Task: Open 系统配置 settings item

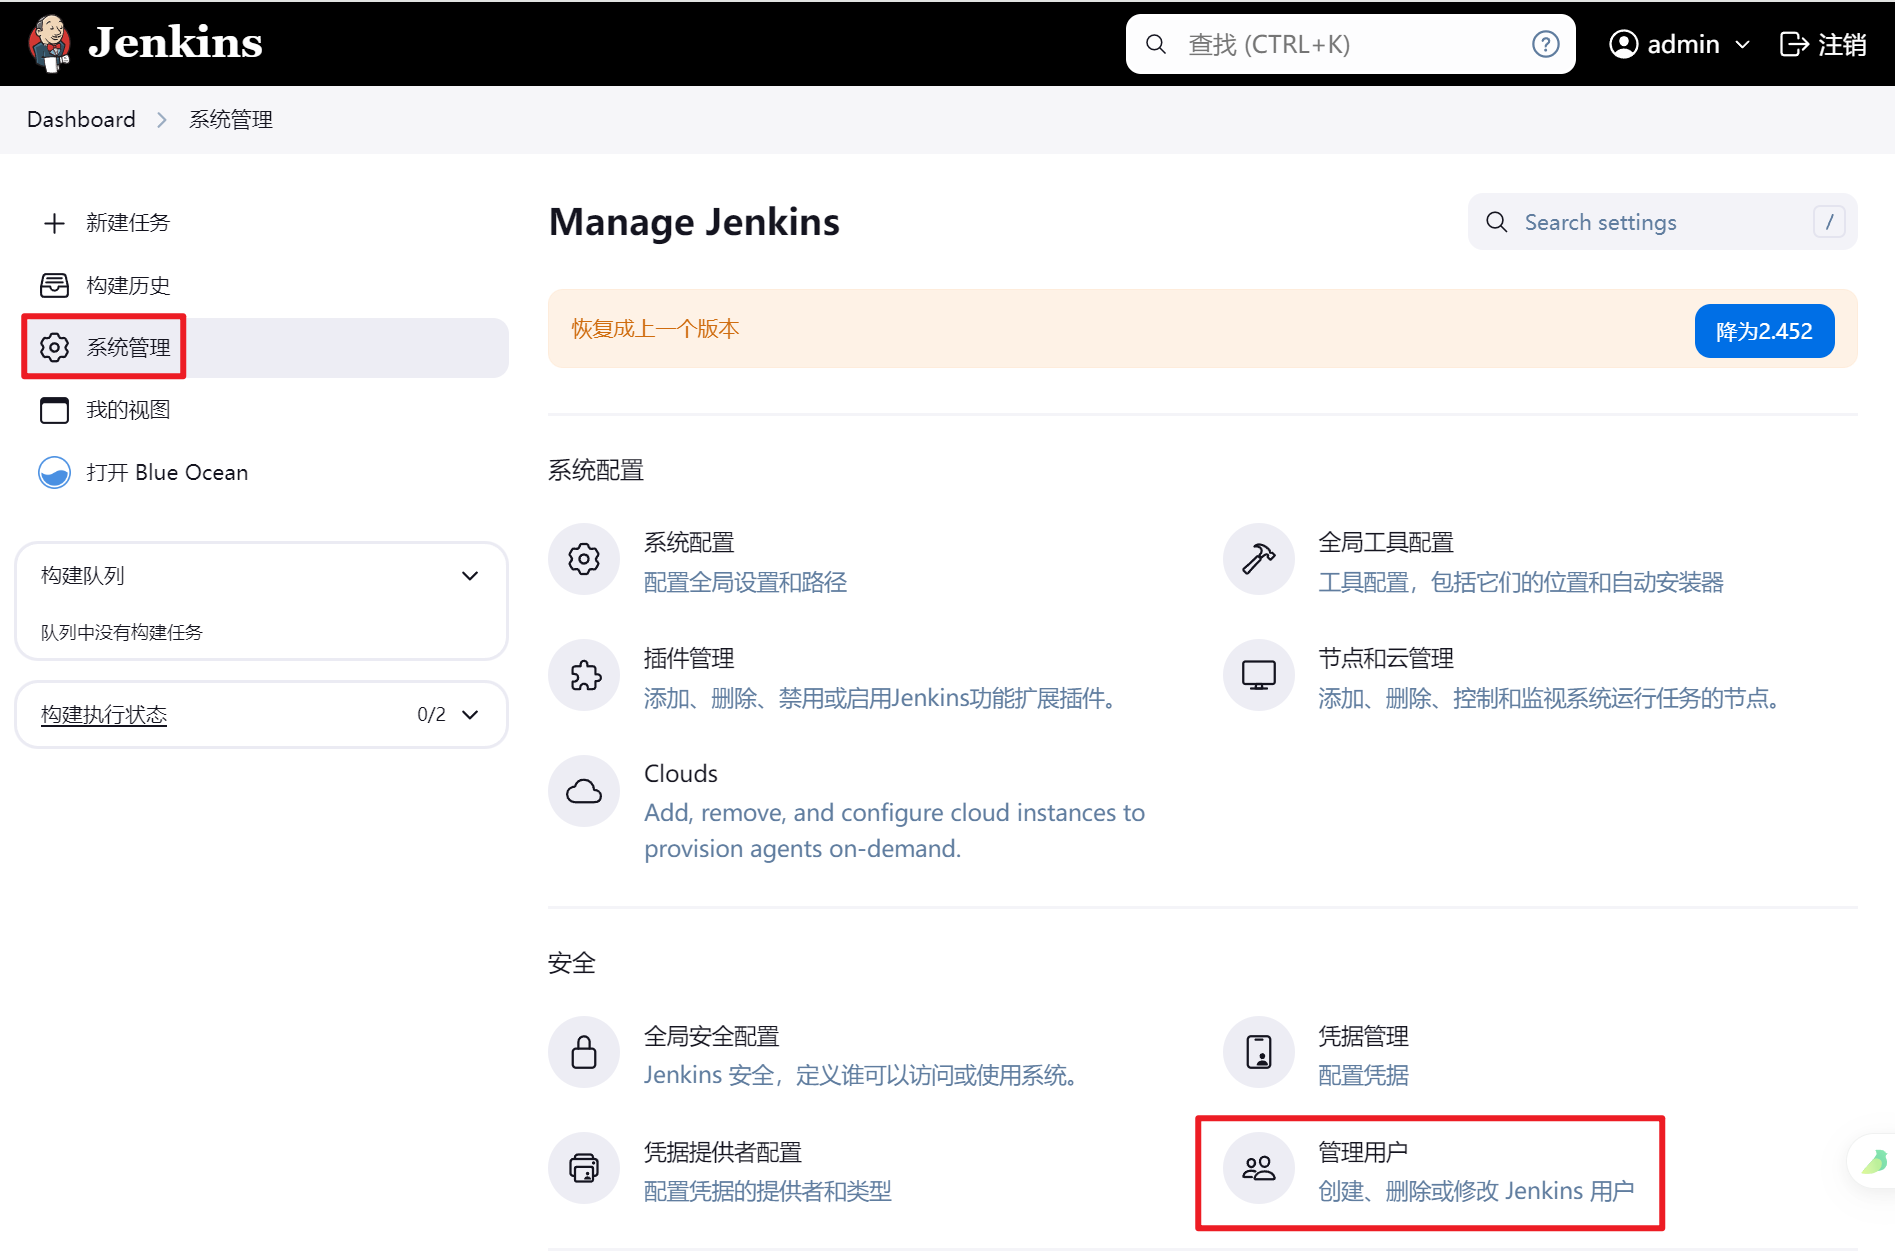Action: [x=746, y=562]
